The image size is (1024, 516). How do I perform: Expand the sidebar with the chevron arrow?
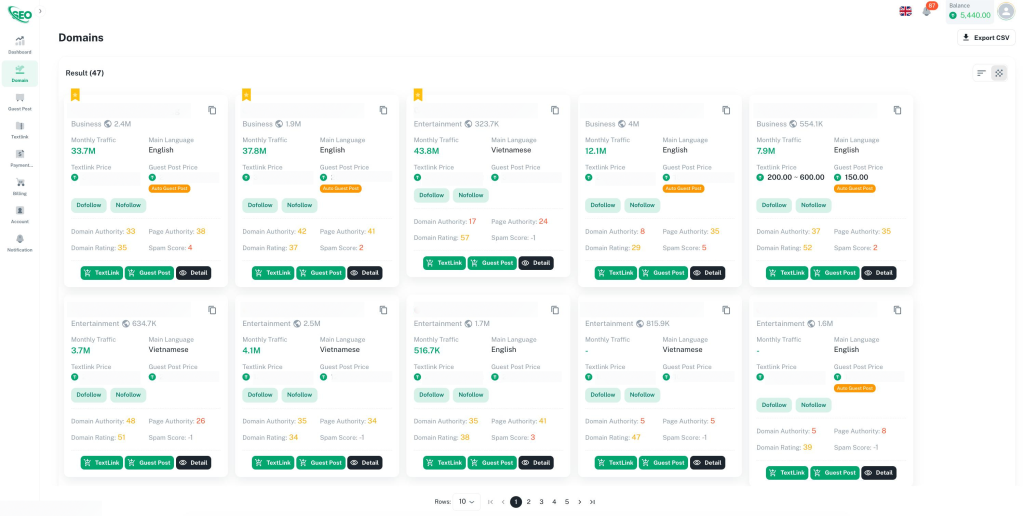(x=40, y=11)
